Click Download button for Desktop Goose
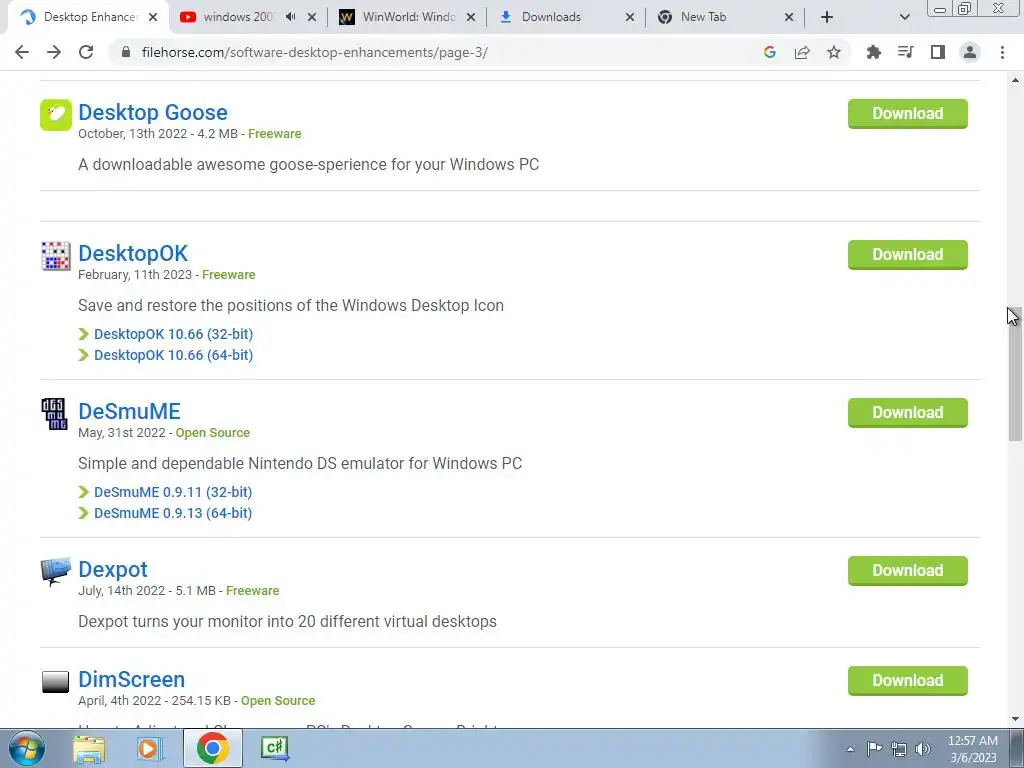 (908, 114)
